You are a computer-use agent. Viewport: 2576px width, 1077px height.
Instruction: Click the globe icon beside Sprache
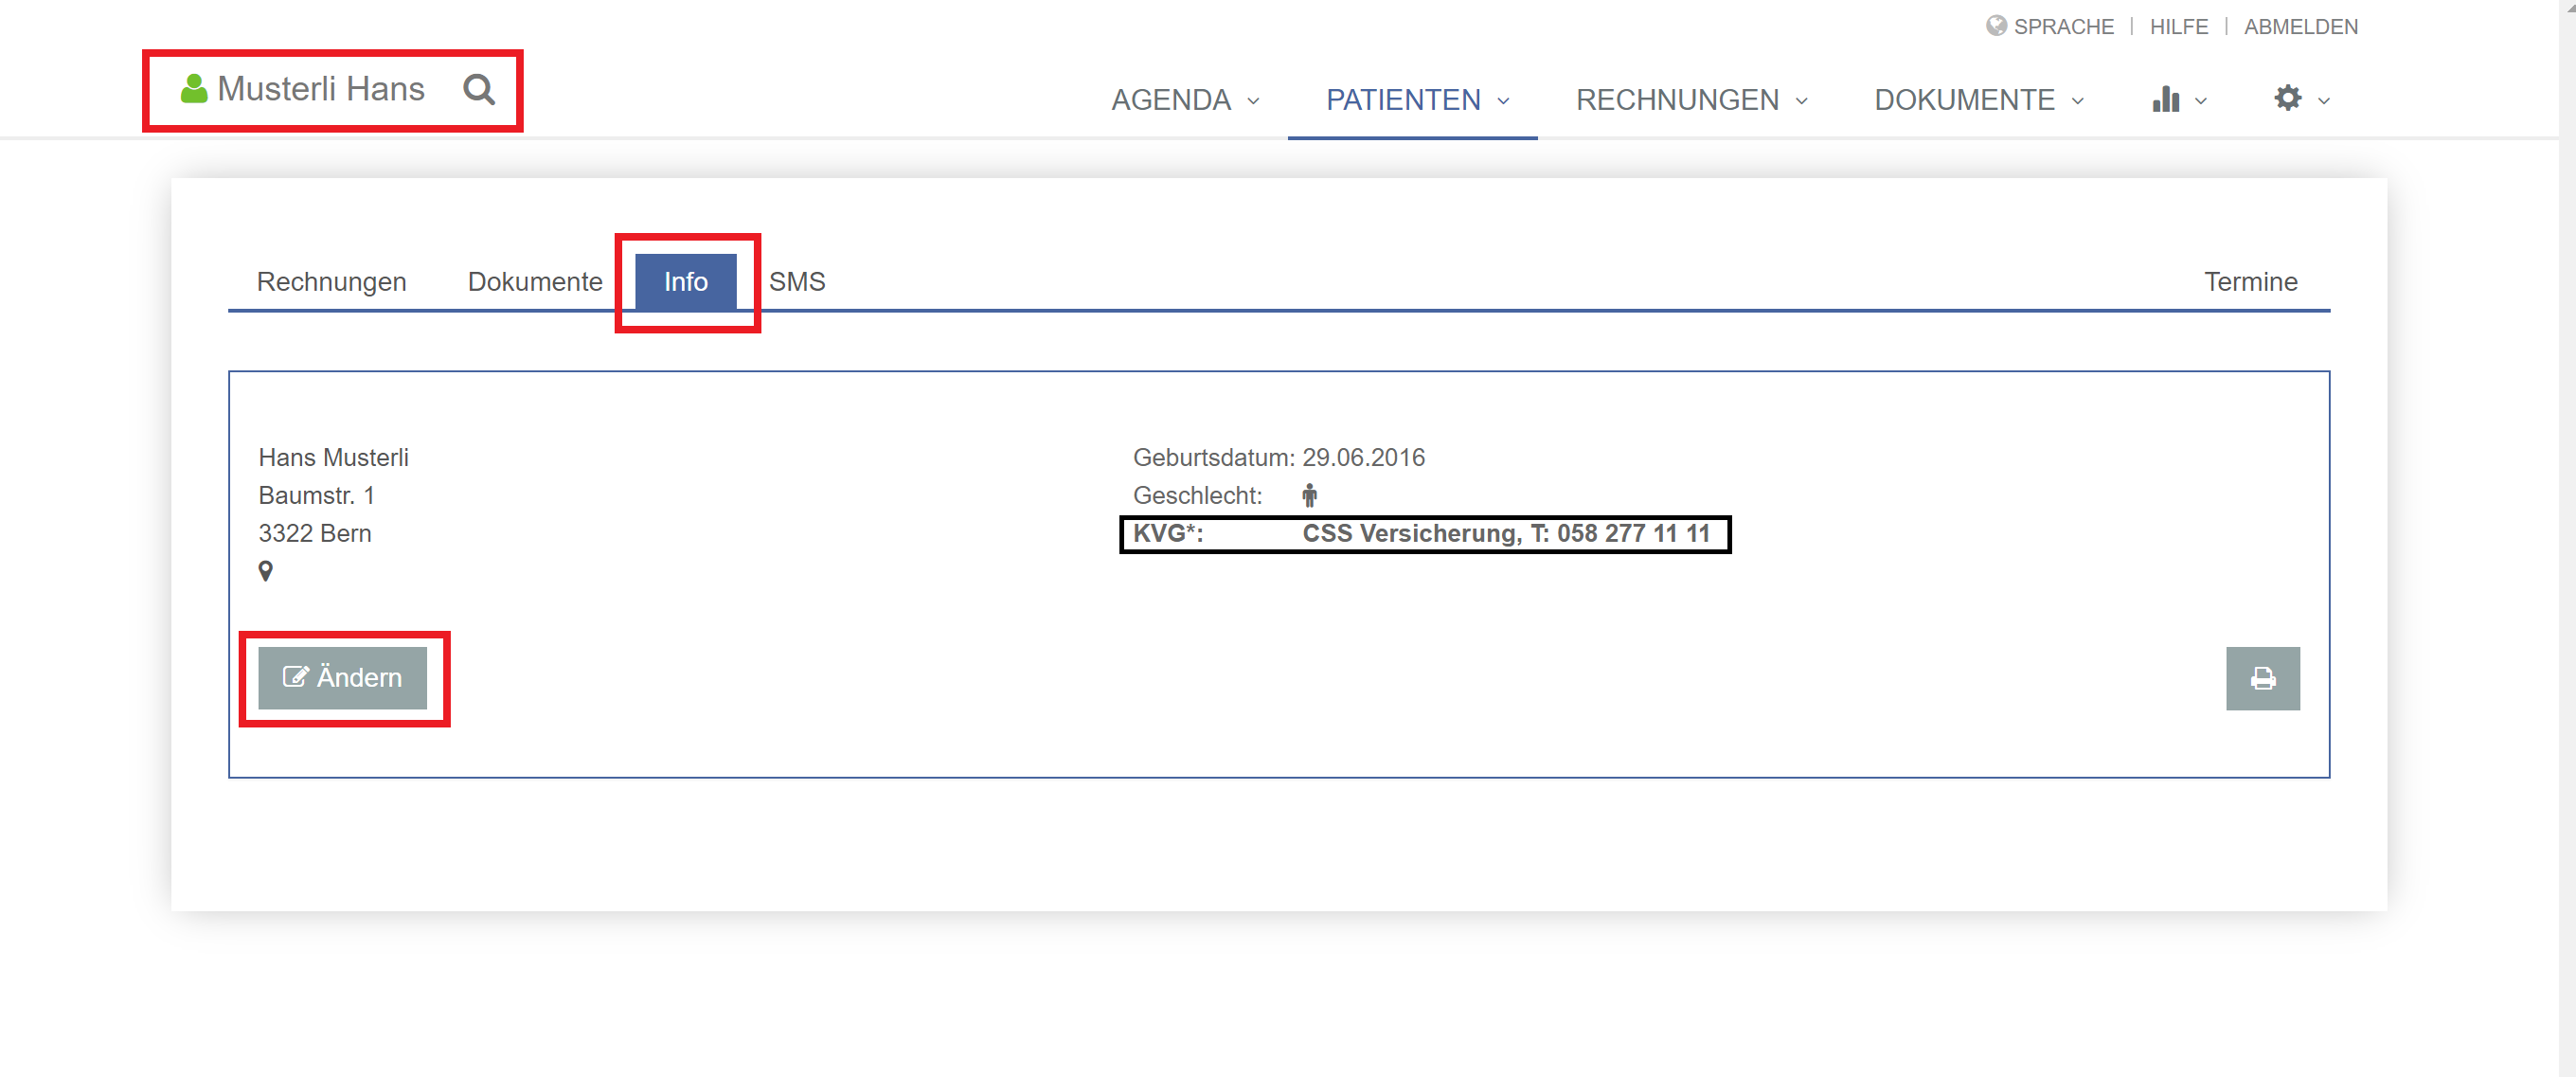[1996, 26]
